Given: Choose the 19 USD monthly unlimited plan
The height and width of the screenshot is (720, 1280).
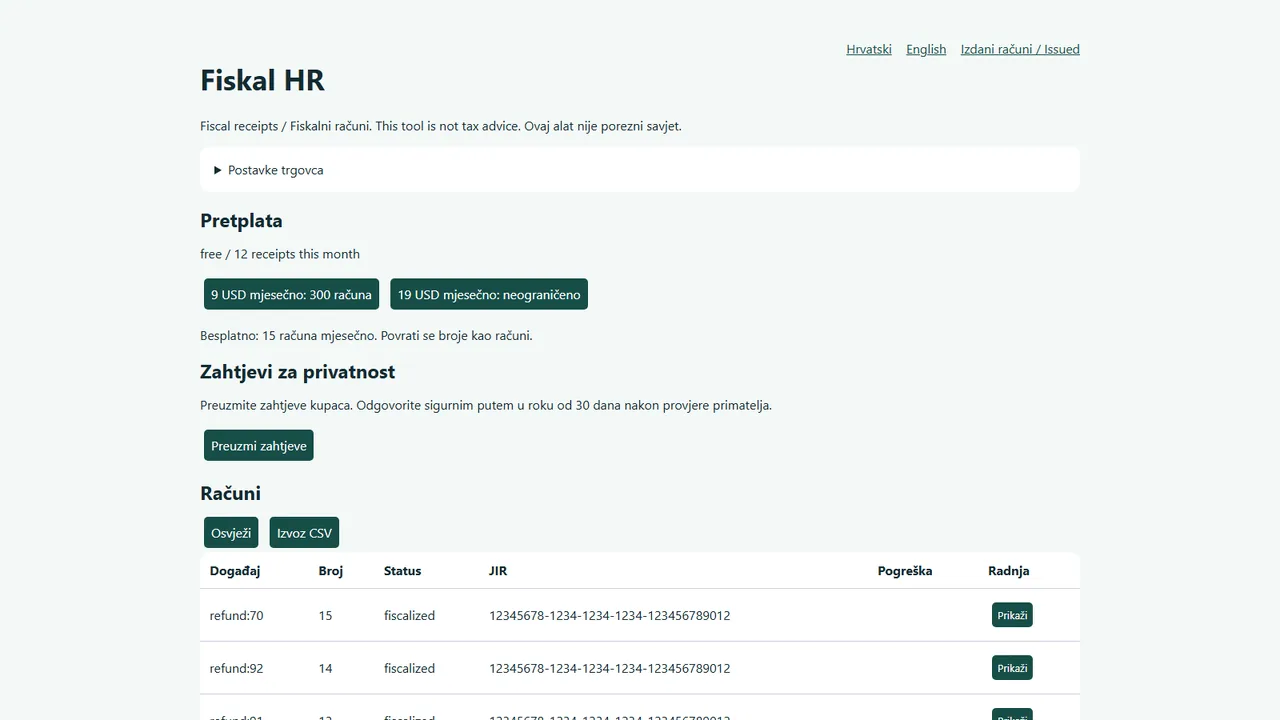Looking at the screenshot, I should click(x=489, y=294).
